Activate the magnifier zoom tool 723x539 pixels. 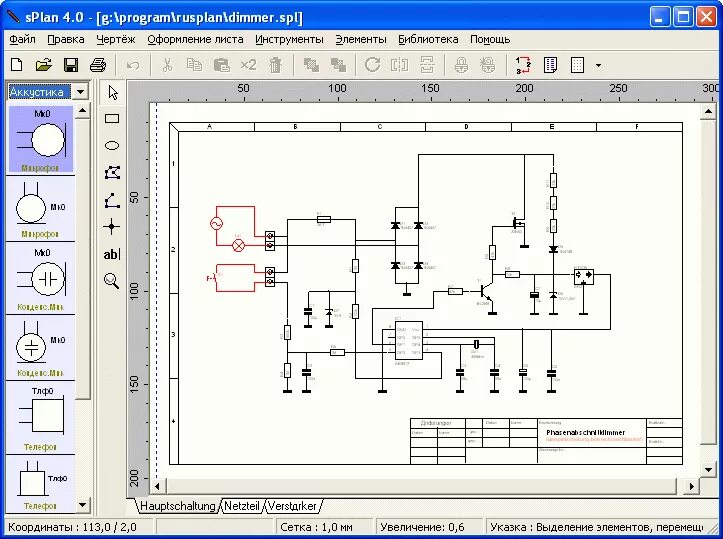click(x=112, y=281)
